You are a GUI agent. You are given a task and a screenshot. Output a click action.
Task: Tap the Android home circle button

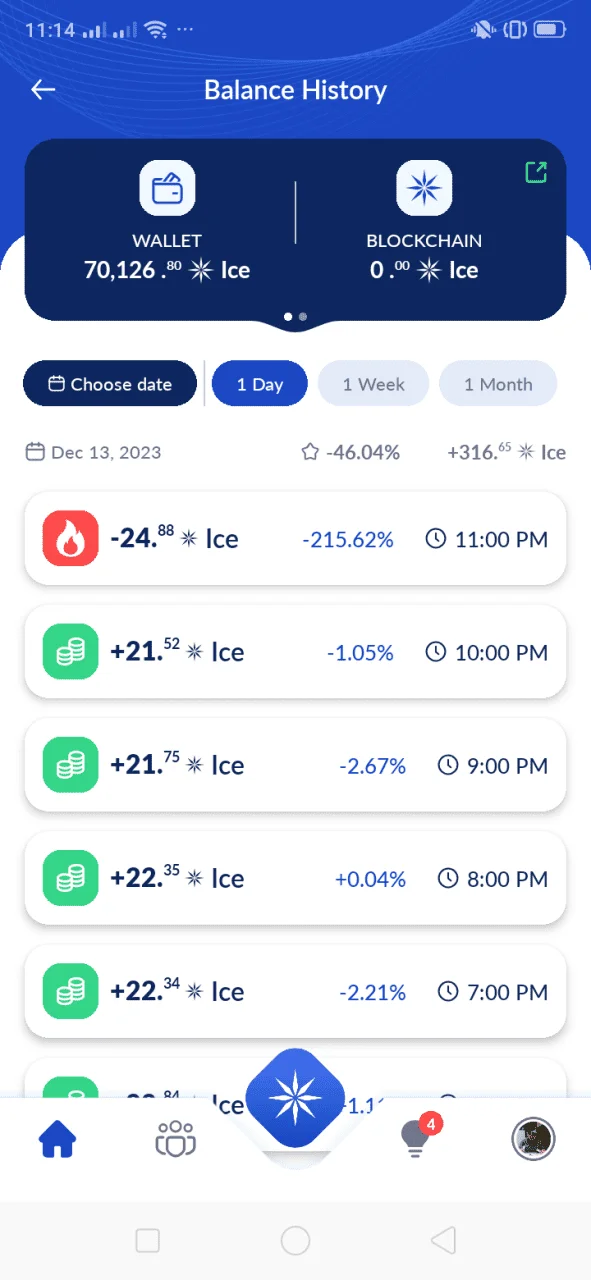(x=295, y=1240)
